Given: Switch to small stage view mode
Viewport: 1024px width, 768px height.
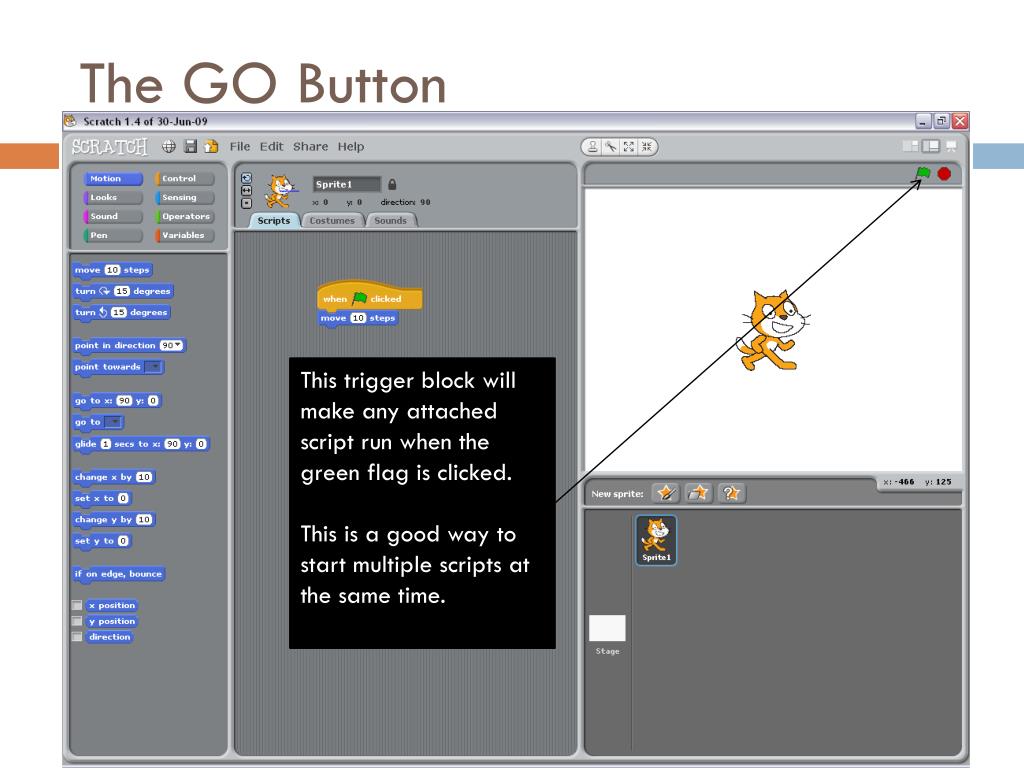Looking at the screenshot, I should coord(910,146).
